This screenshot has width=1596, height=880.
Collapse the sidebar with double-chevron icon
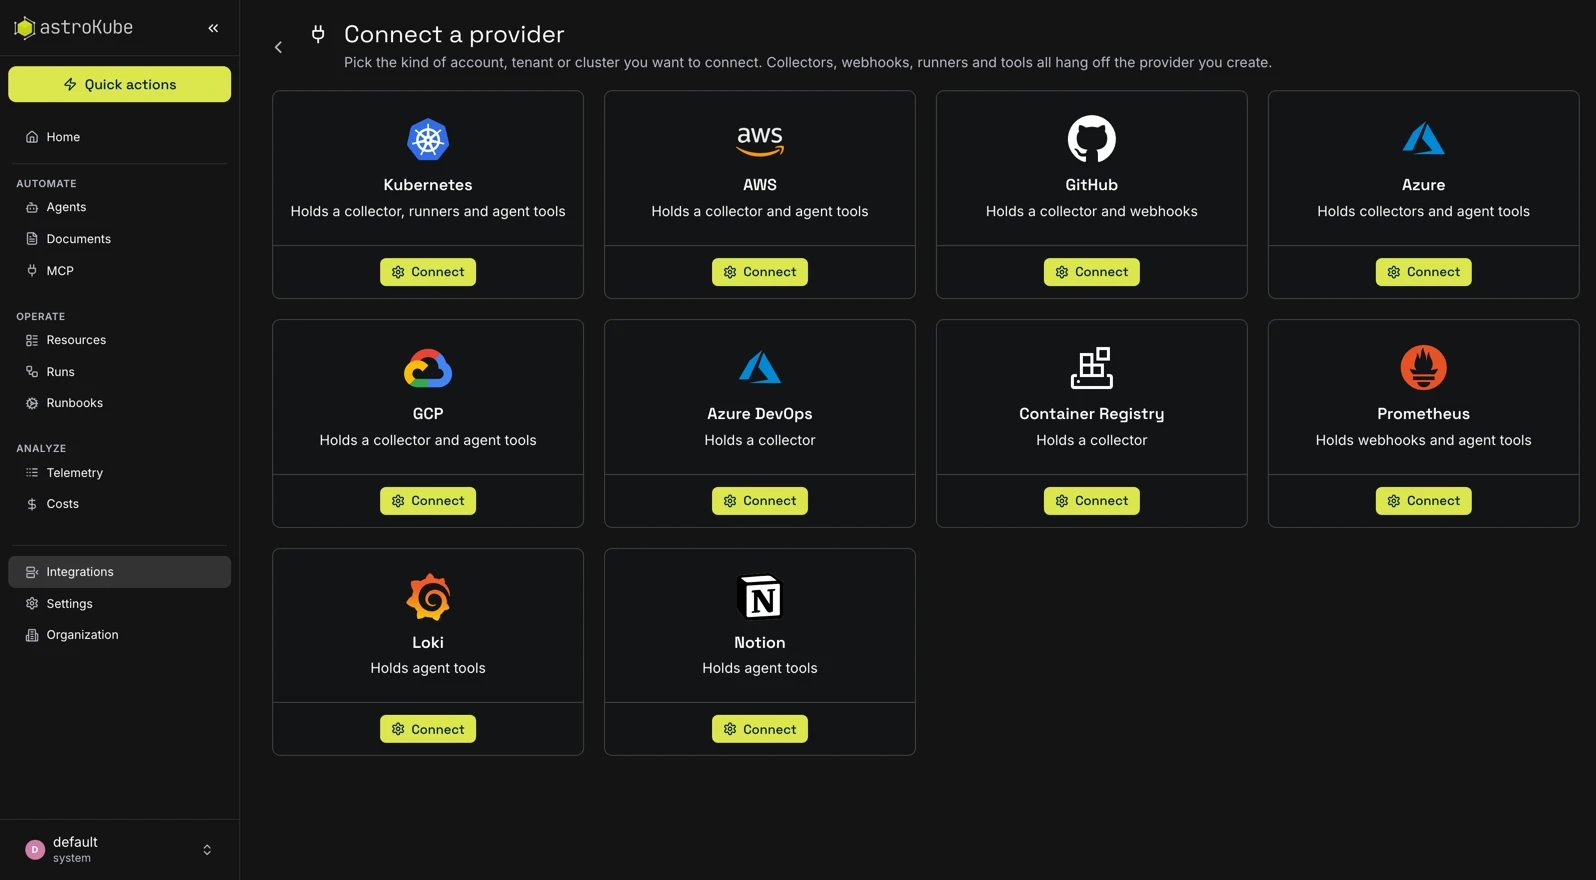point(213,28)
